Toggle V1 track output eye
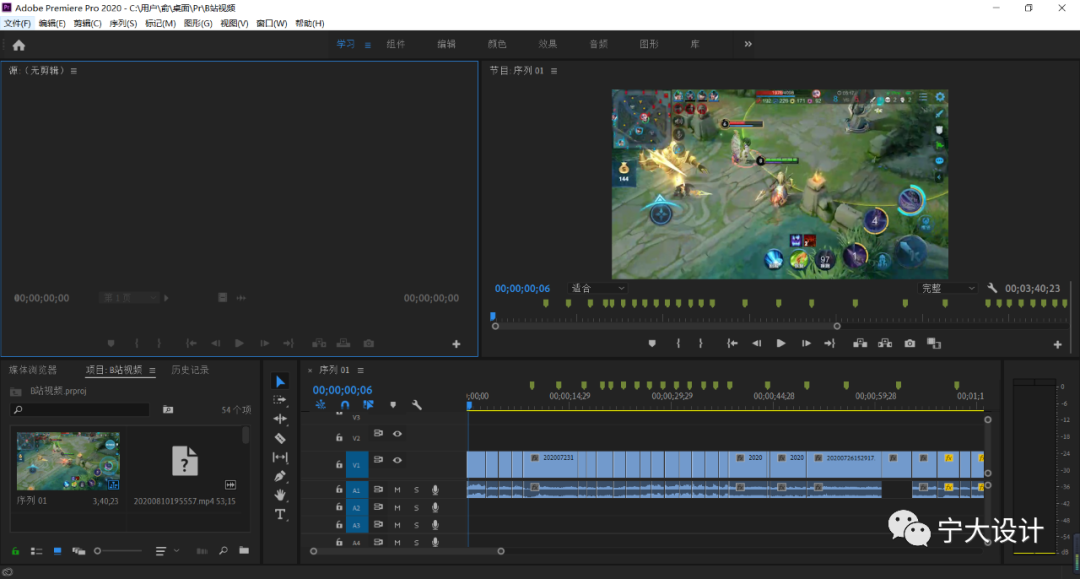This screenshot has width=1080, height=579. pyautogui.click(x=397, y=460)
